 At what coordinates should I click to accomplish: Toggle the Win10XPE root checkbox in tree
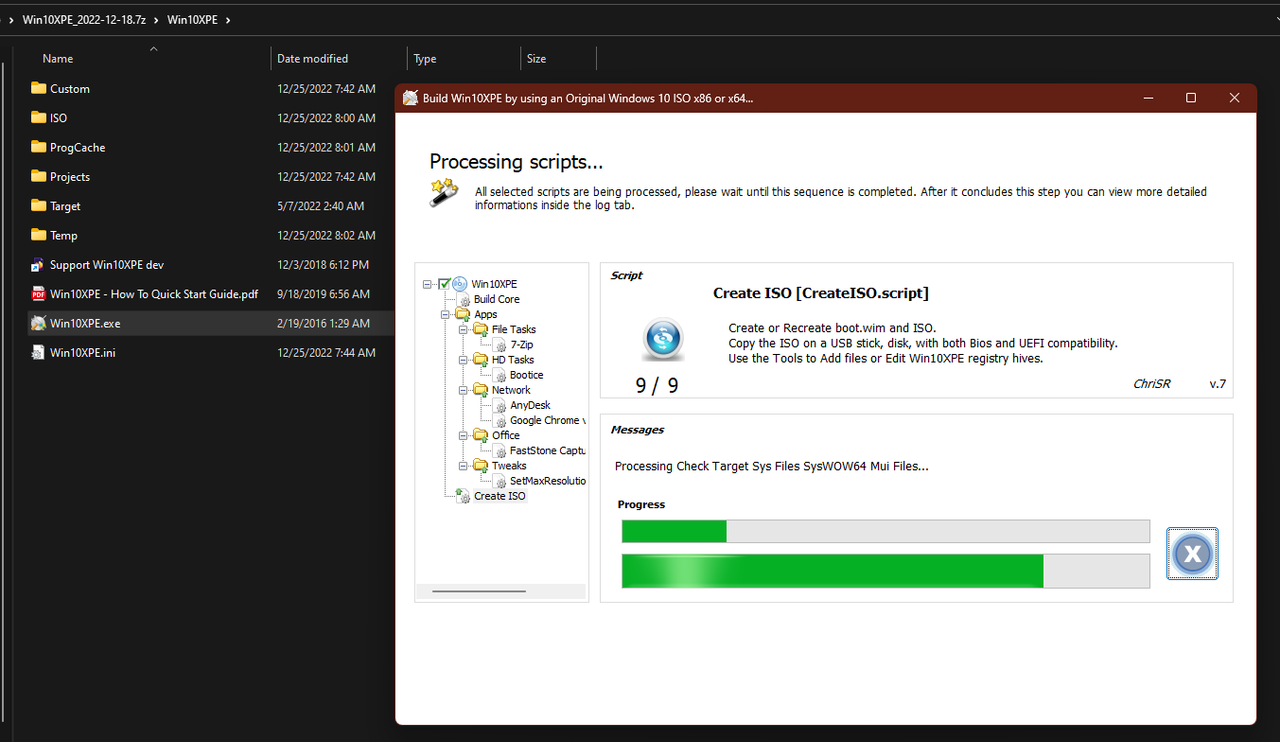tap(445, 284)
